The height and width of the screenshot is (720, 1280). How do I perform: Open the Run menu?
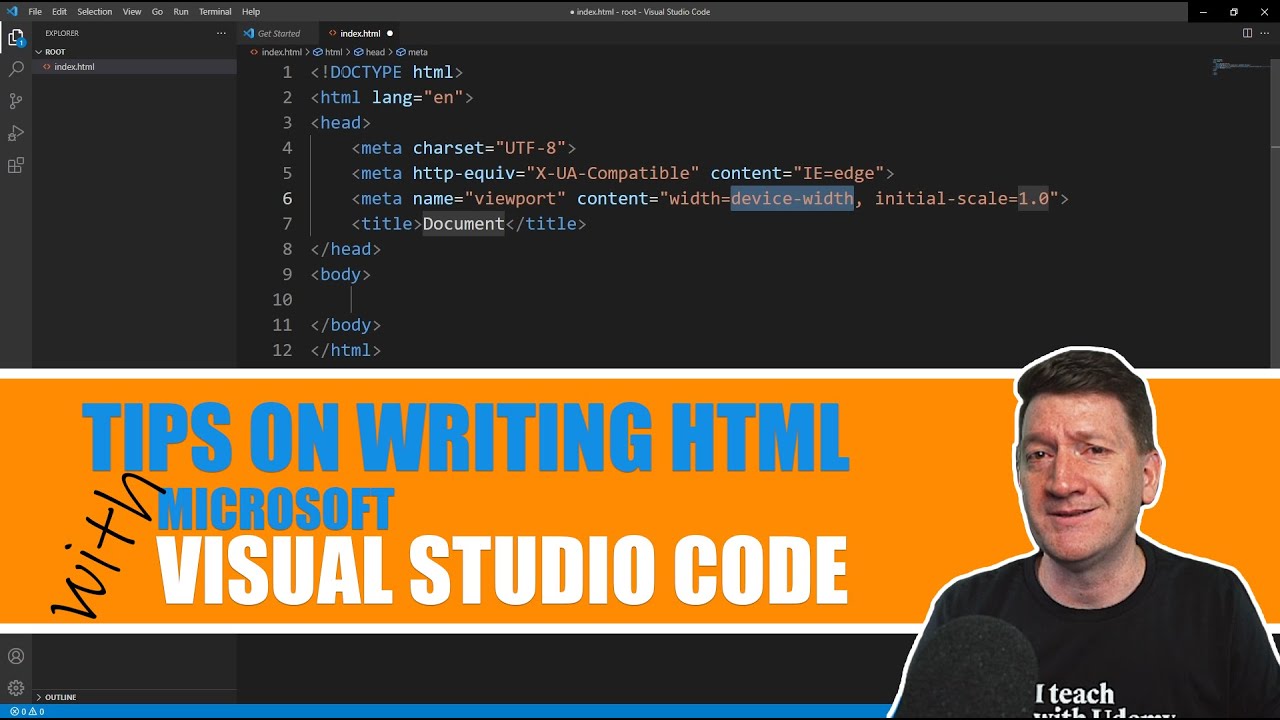181,11
